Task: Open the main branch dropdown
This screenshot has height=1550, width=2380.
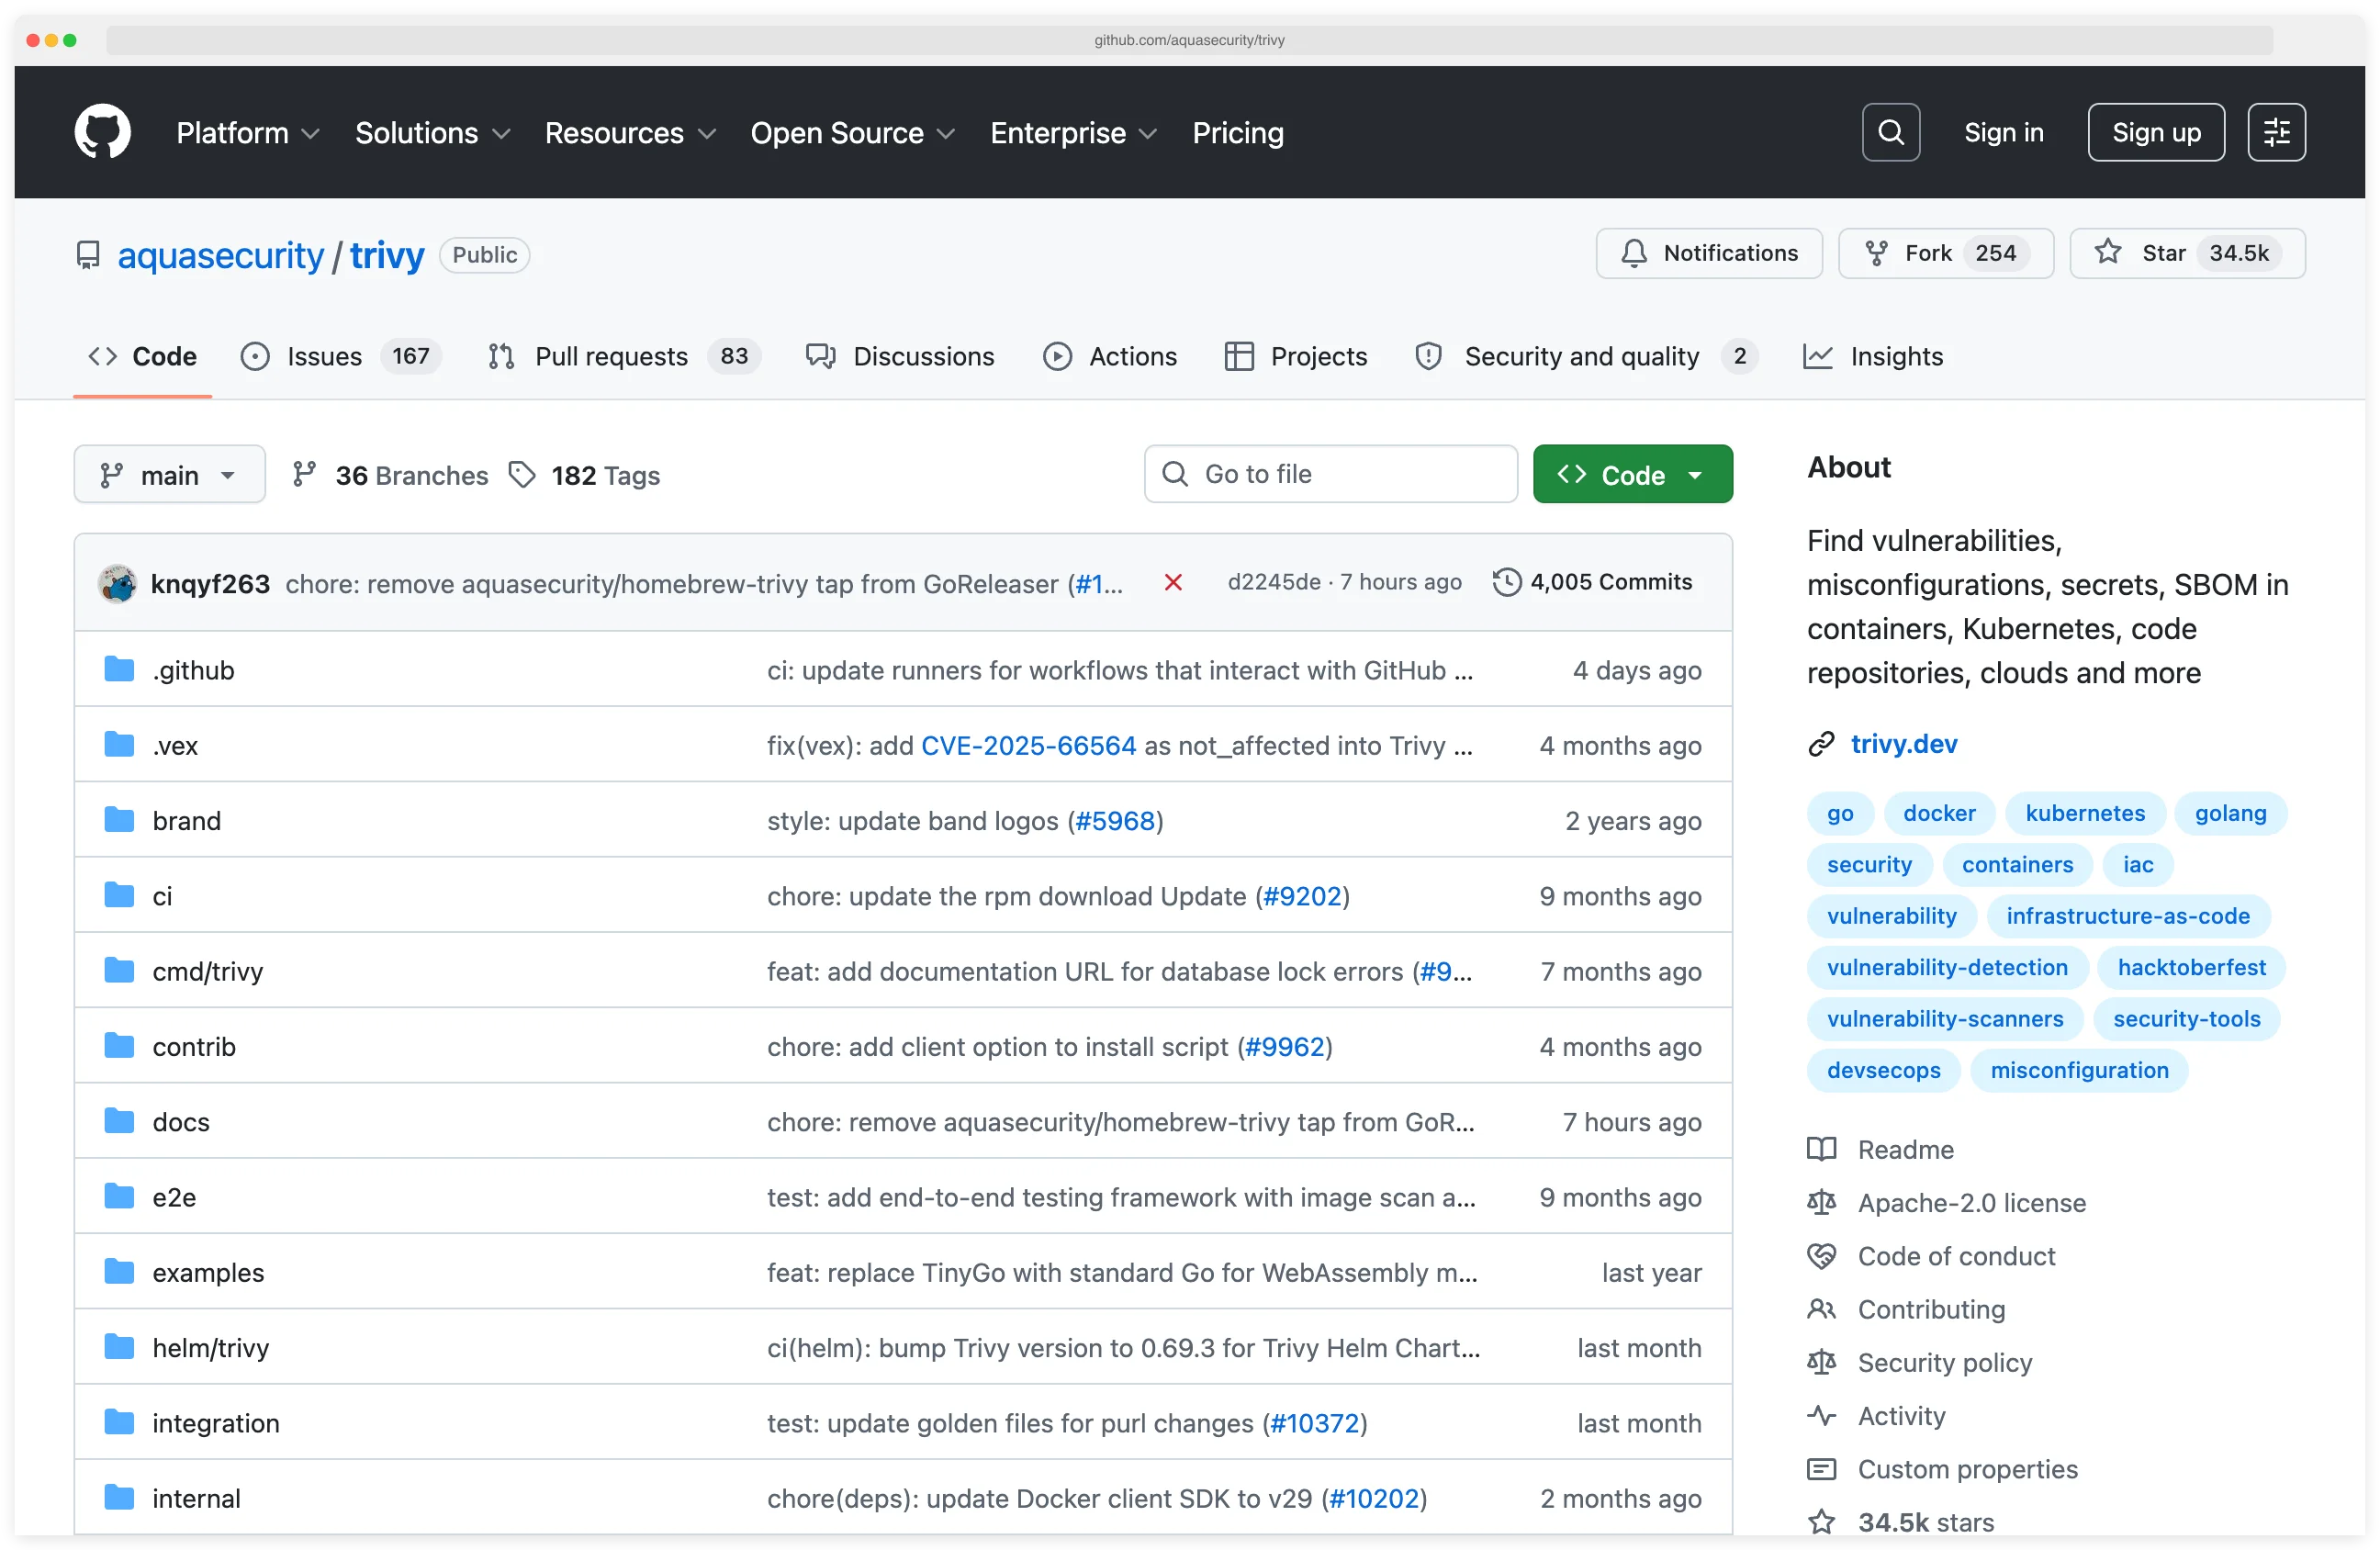Action: [169, 474]
